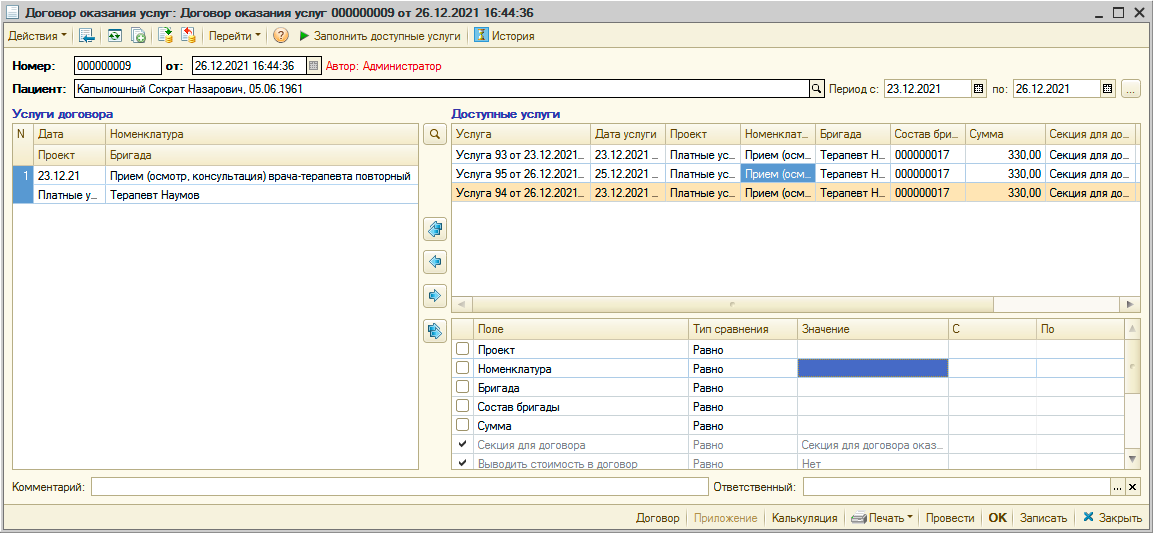The height and width of the screenshot is (533, 1153).
Task: Click the move all left double-arrow button
Action: tap(435, 230)
